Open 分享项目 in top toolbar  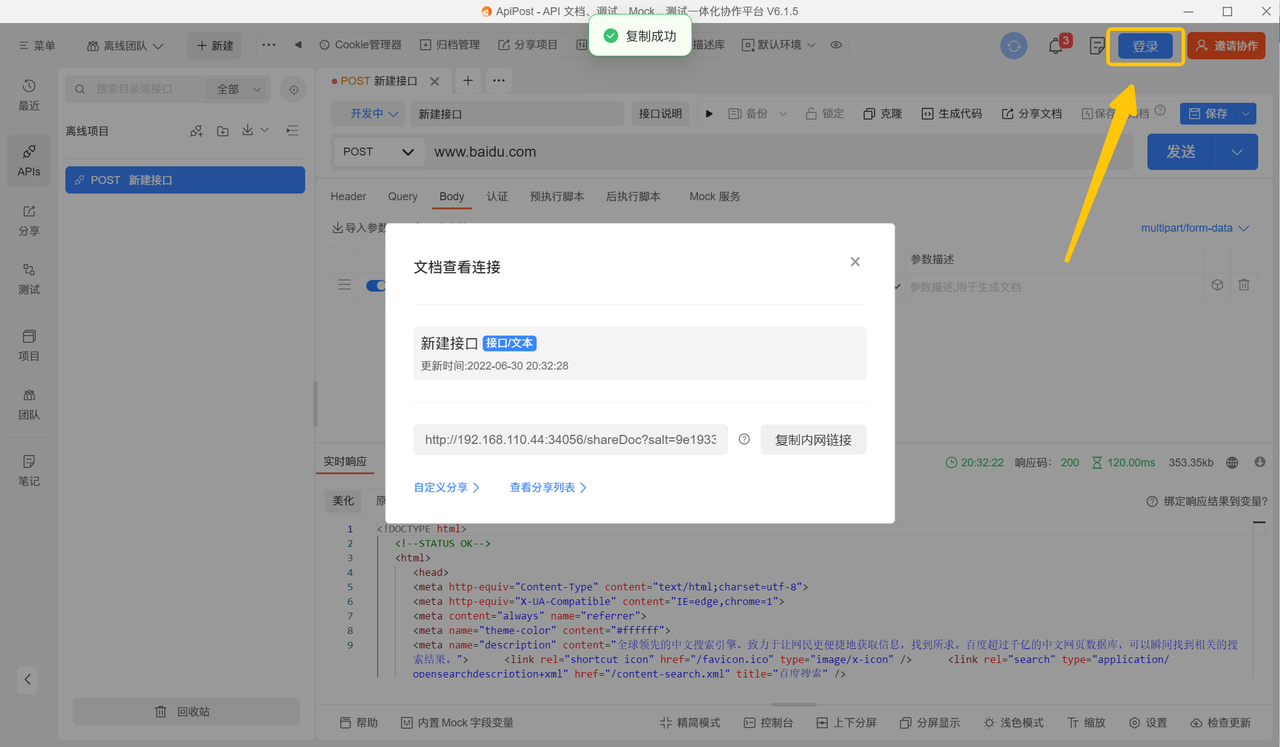[x=527, y=45]
